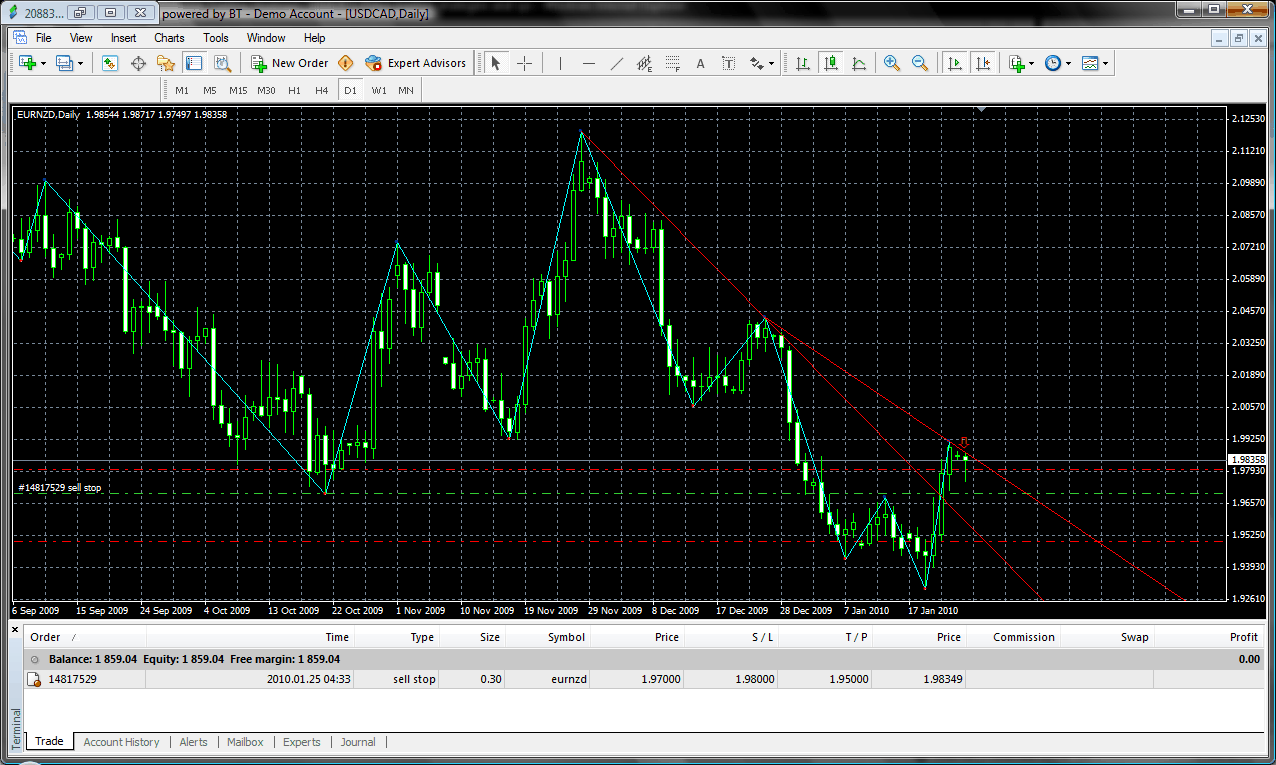Open the Periodicity clock dropdown
1276x765 pixels.
[x=1053, y=63]
